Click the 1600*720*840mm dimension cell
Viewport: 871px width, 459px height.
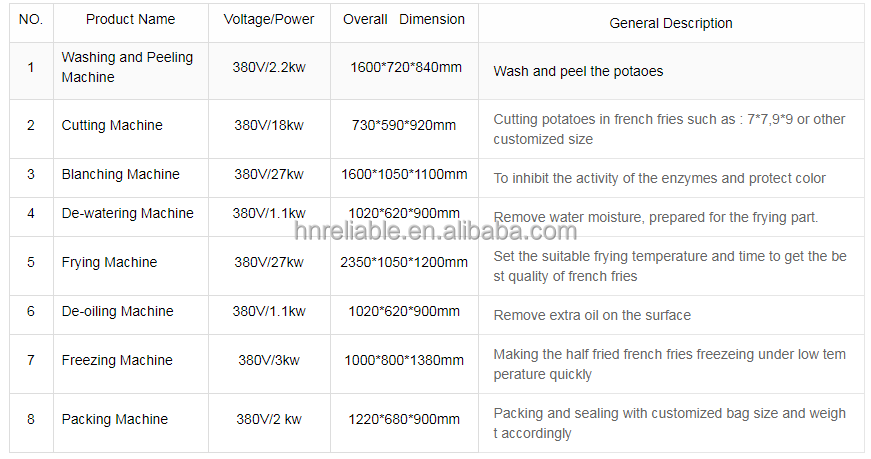tap(406, 67)
